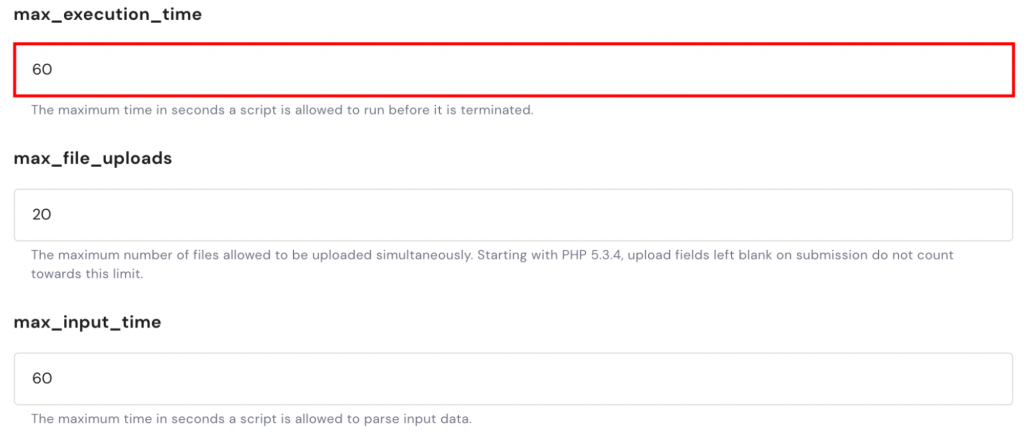Click the value 20 in max_file_uploads

42,215
